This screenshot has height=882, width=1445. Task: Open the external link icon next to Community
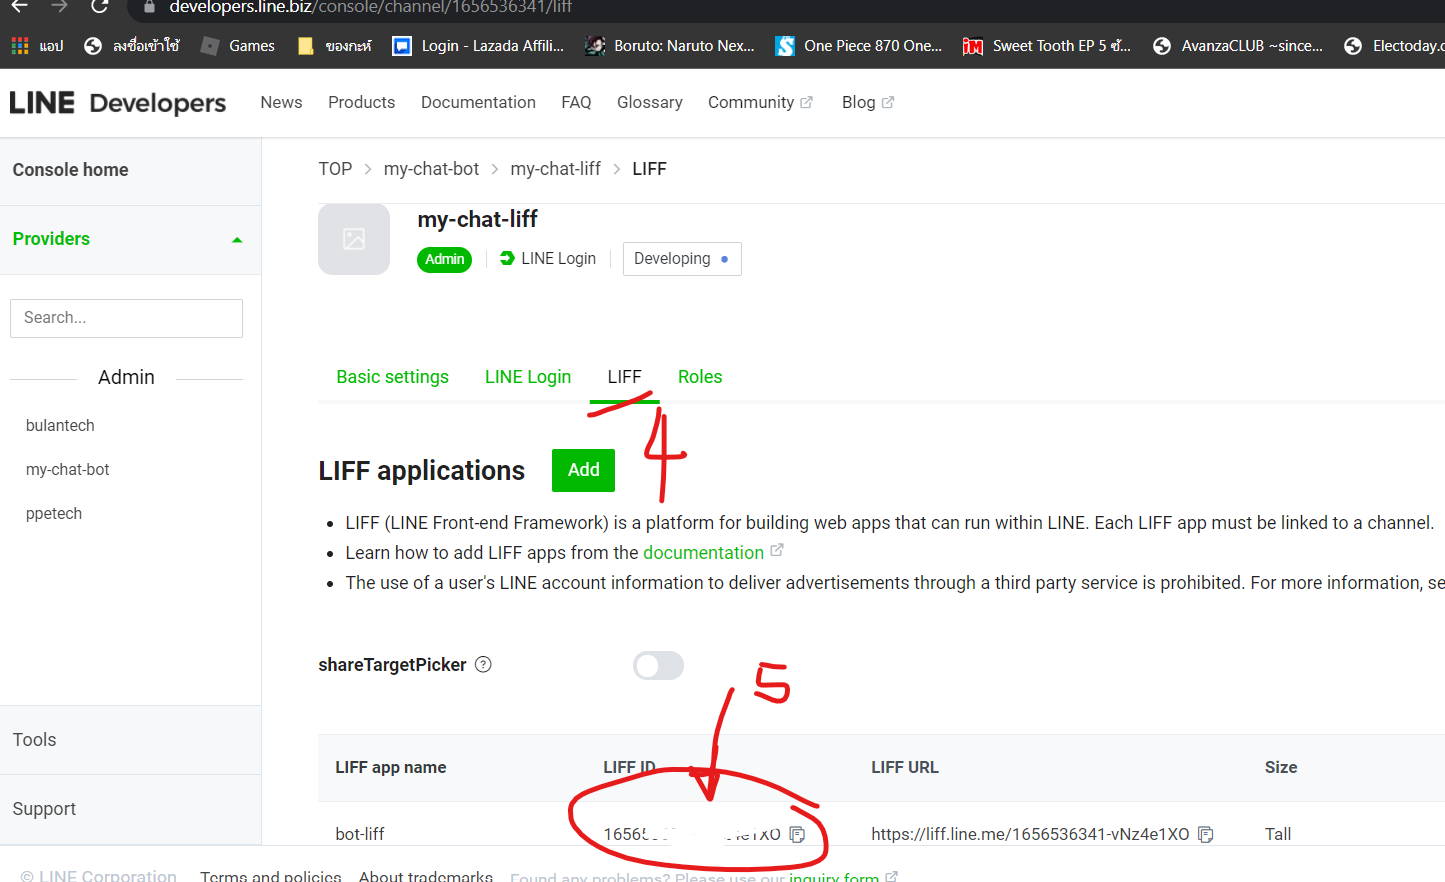tap(808, 101)
